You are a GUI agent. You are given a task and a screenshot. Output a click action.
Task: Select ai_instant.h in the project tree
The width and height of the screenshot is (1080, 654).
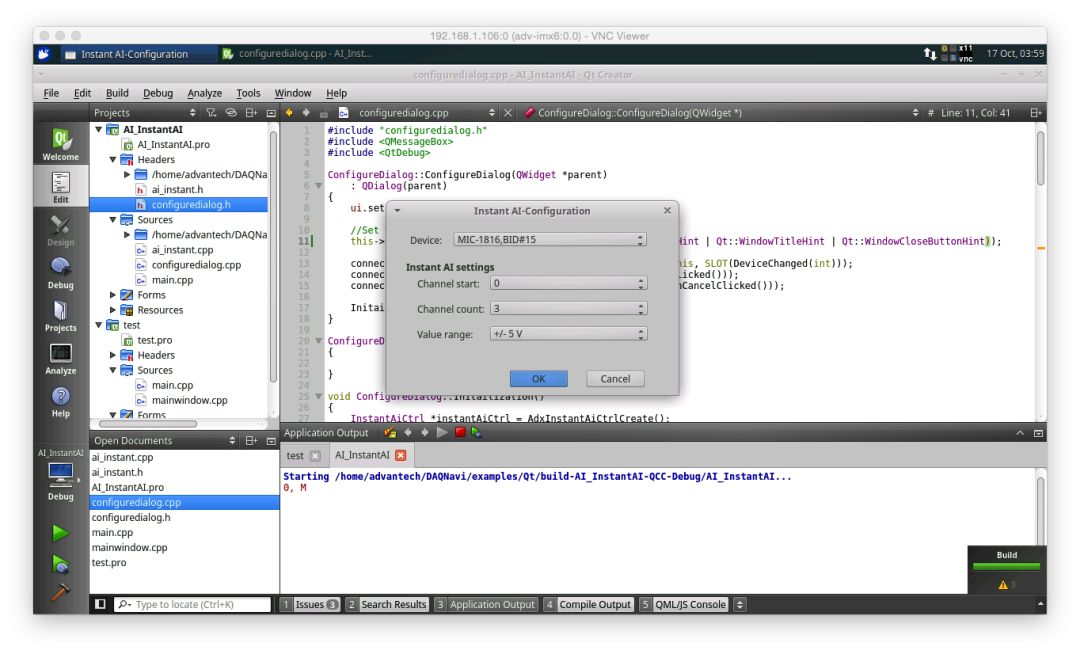click(x=177, y=189)
